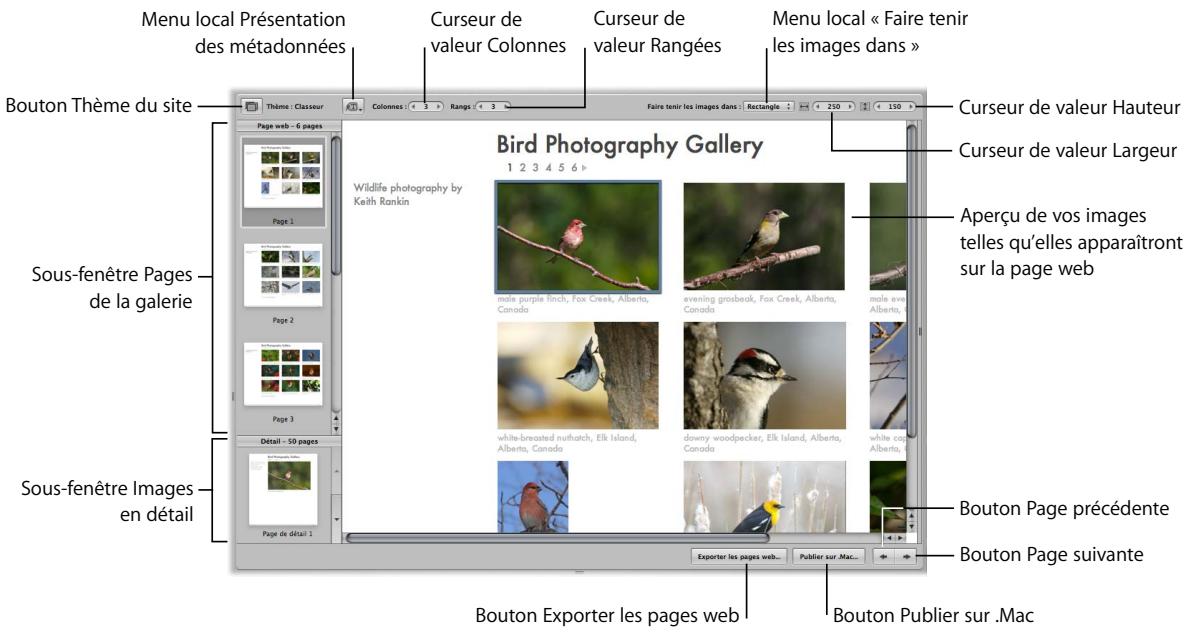
Task: Increase the Colonnes value with right arrow
Action: [x=438, y=107]
